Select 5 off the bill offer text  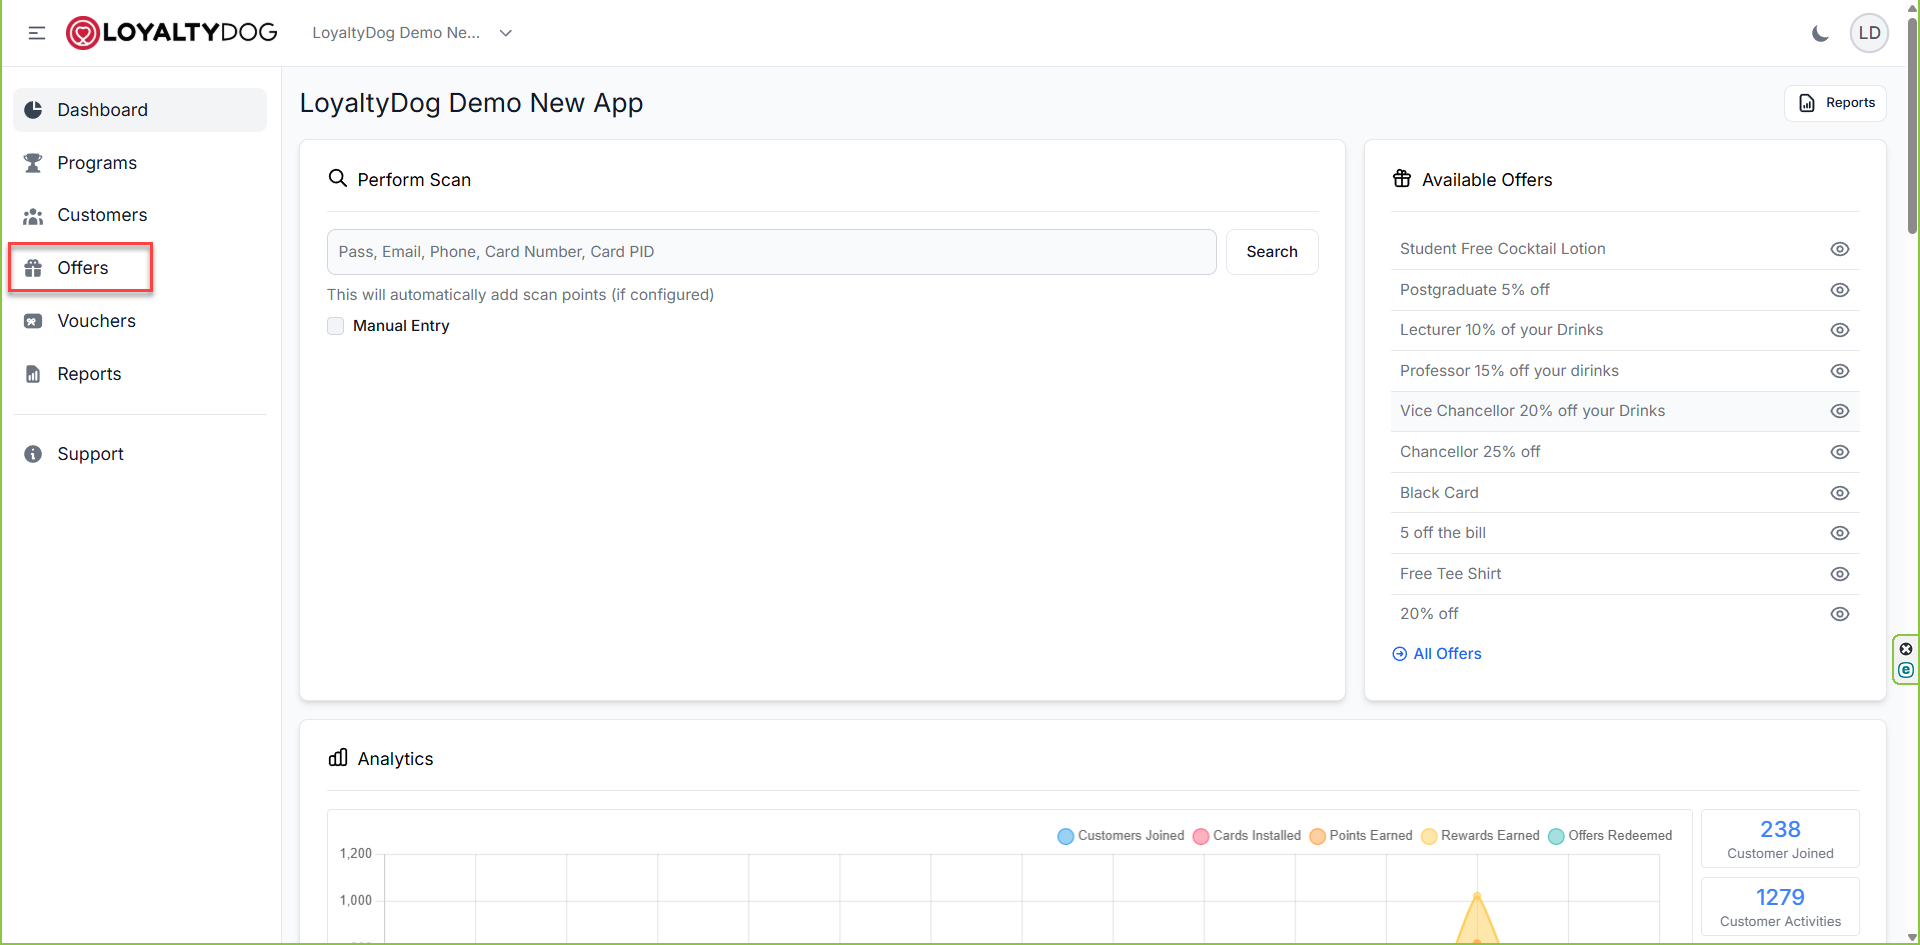click(x=1443, y=533)
